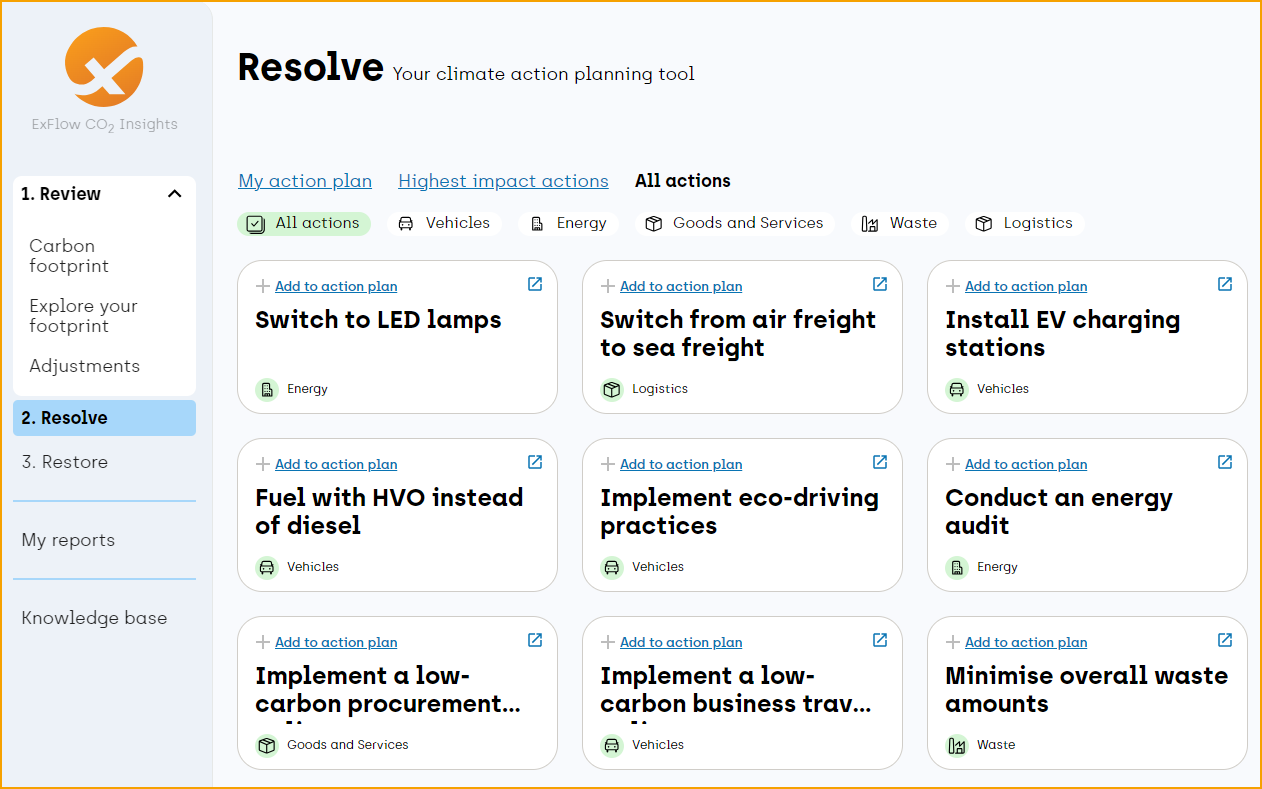Open "Fuel with HVO instead of diesel" externally
The height and width of the screenshot is (789, 1262).
point(534,462)
